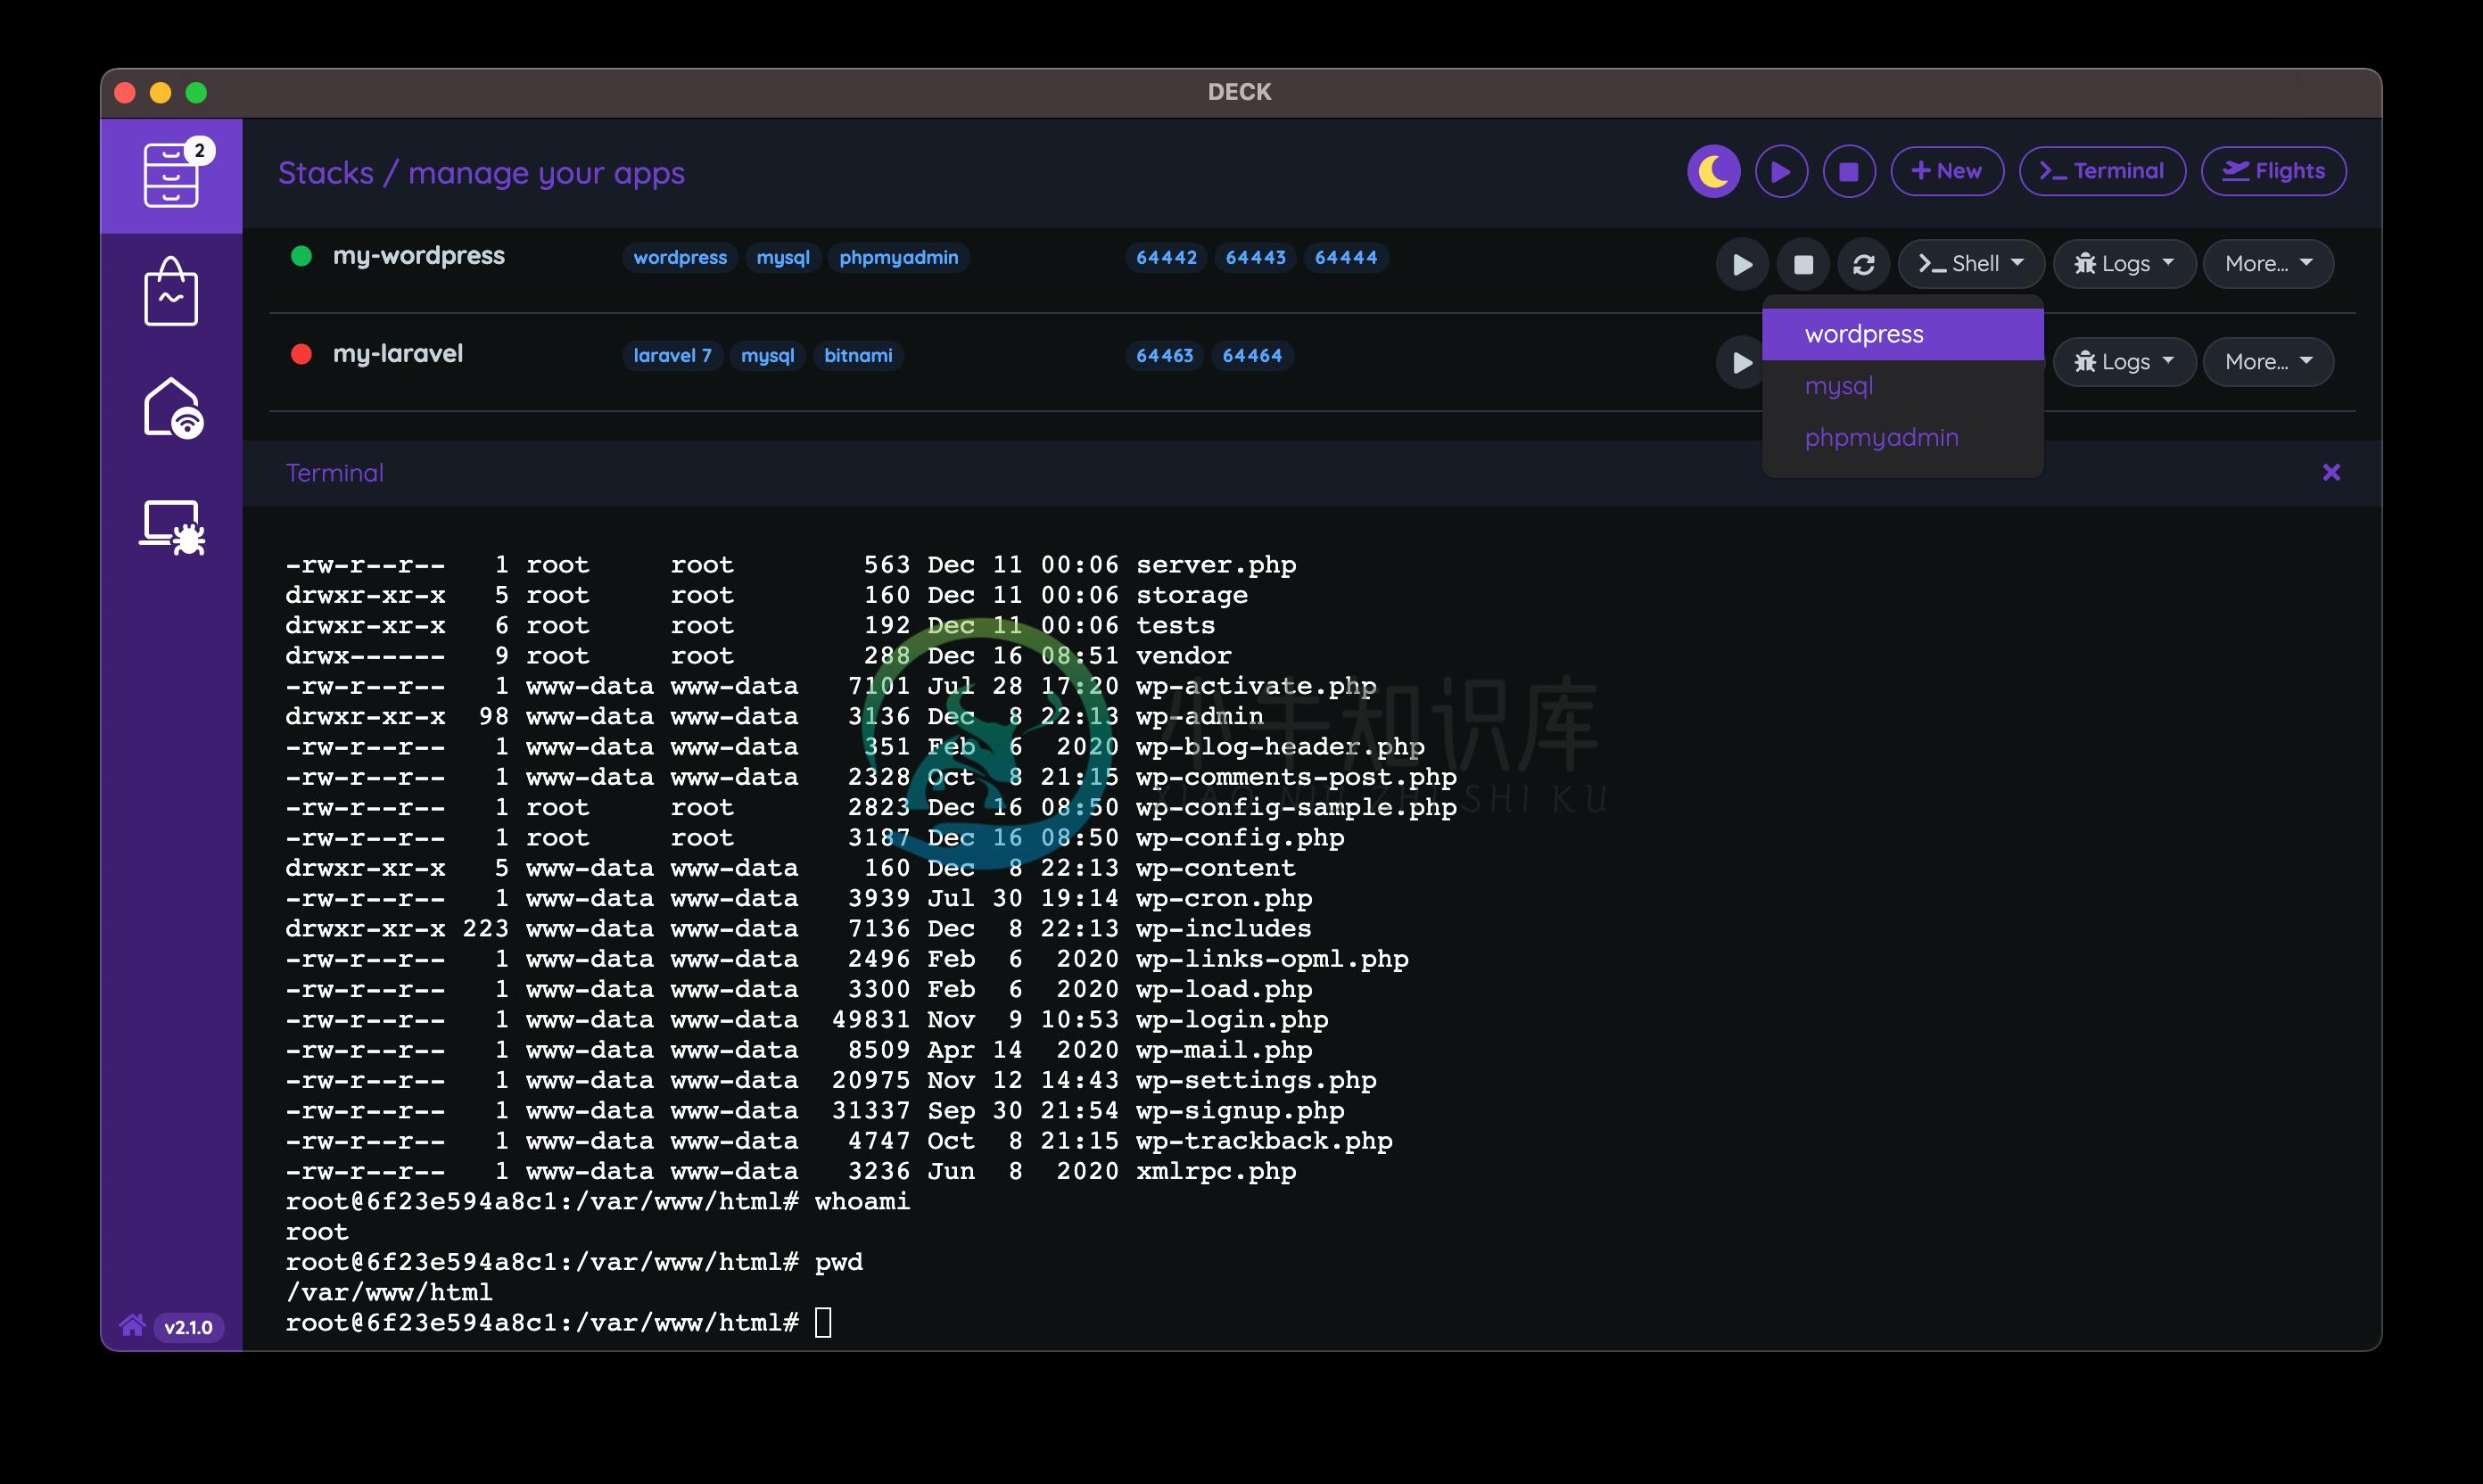Select mysql in the Shell menu

(1902, 386)
